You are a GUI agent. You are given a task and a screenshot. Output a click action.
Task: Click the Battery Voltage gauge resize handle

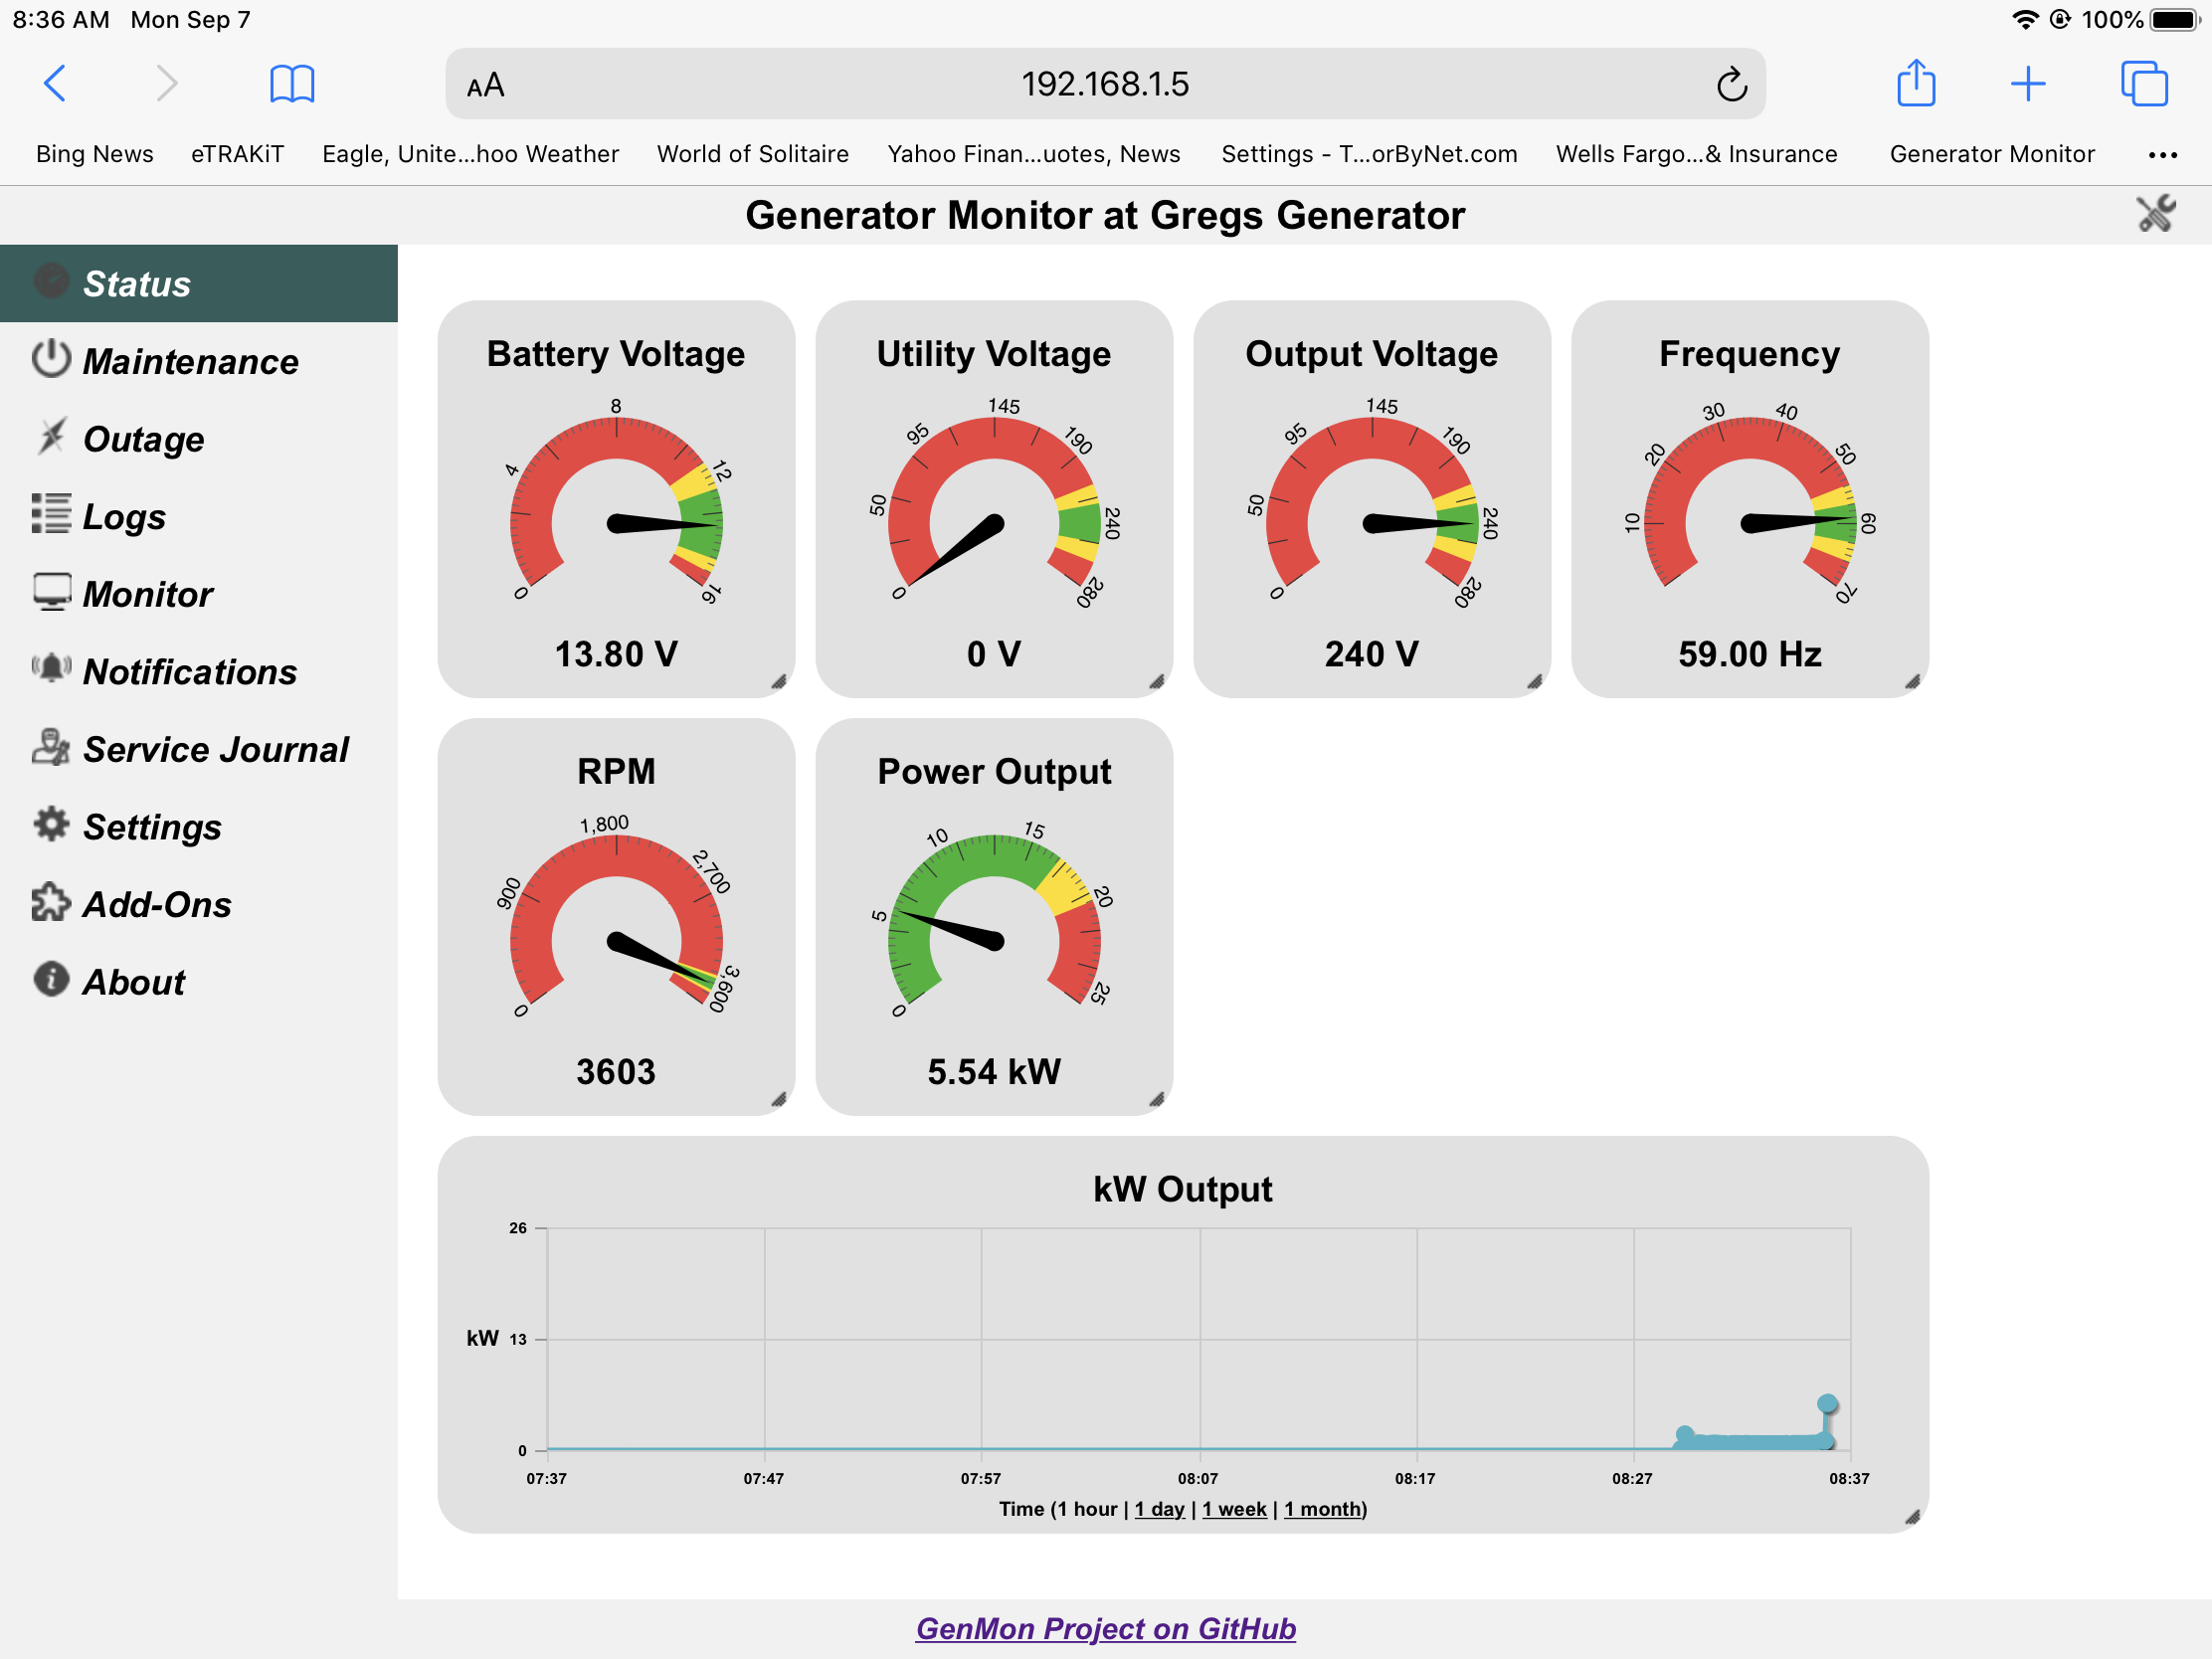(x=778, y=682)
